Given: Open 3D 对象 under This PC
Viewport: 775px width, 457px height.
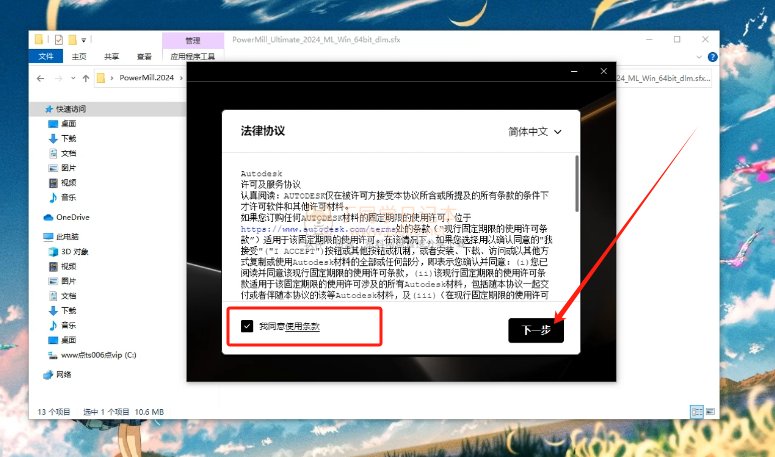Looking at the screenshot, I should click(74, 251).
